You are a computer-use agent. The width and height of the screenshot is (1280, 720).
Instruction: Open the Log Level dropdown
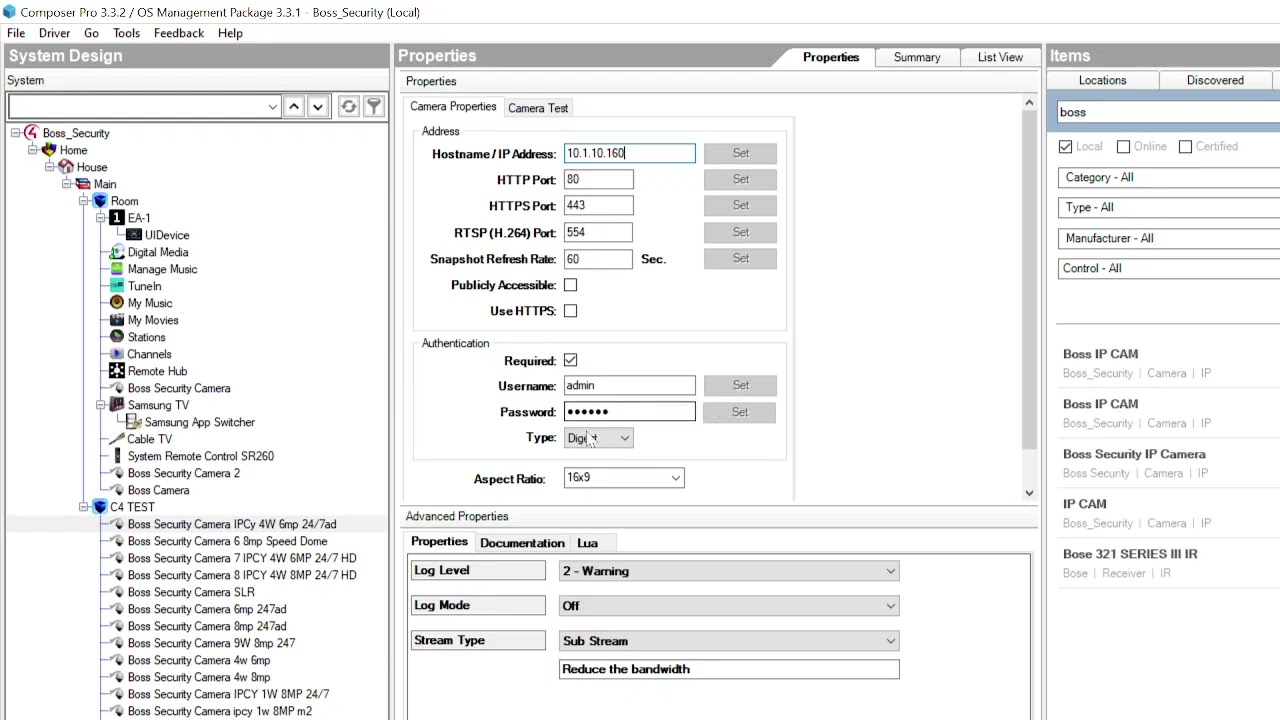coord(729,571)
